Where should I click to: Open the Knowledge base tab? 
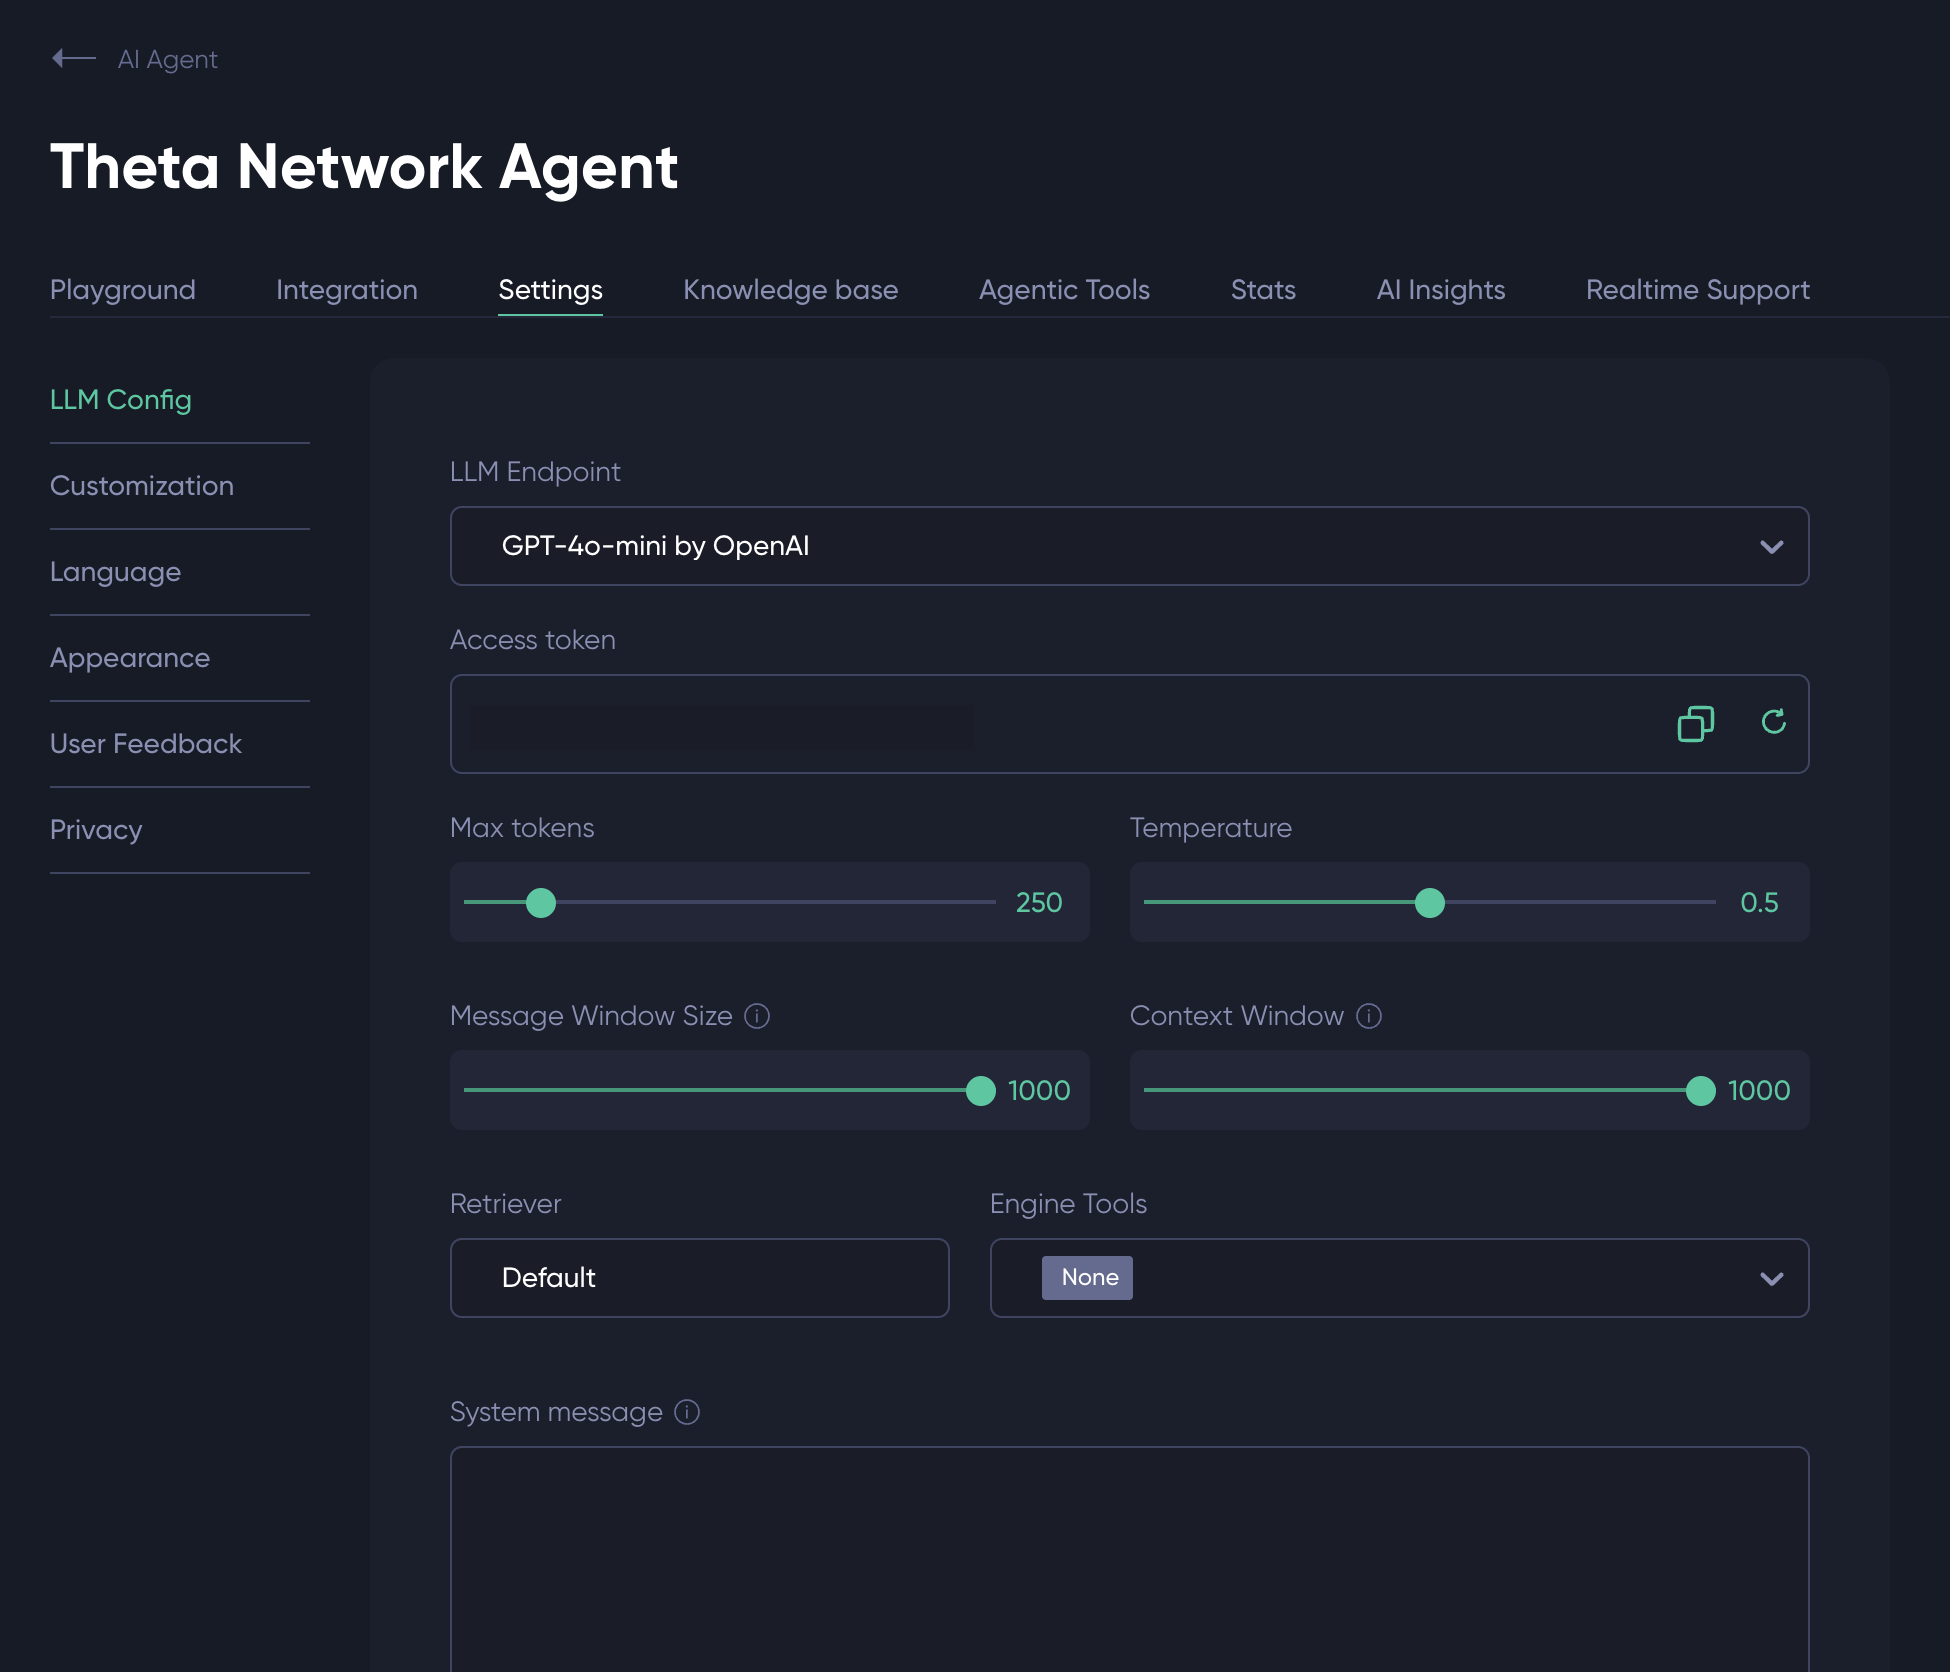tap(790, 290)
